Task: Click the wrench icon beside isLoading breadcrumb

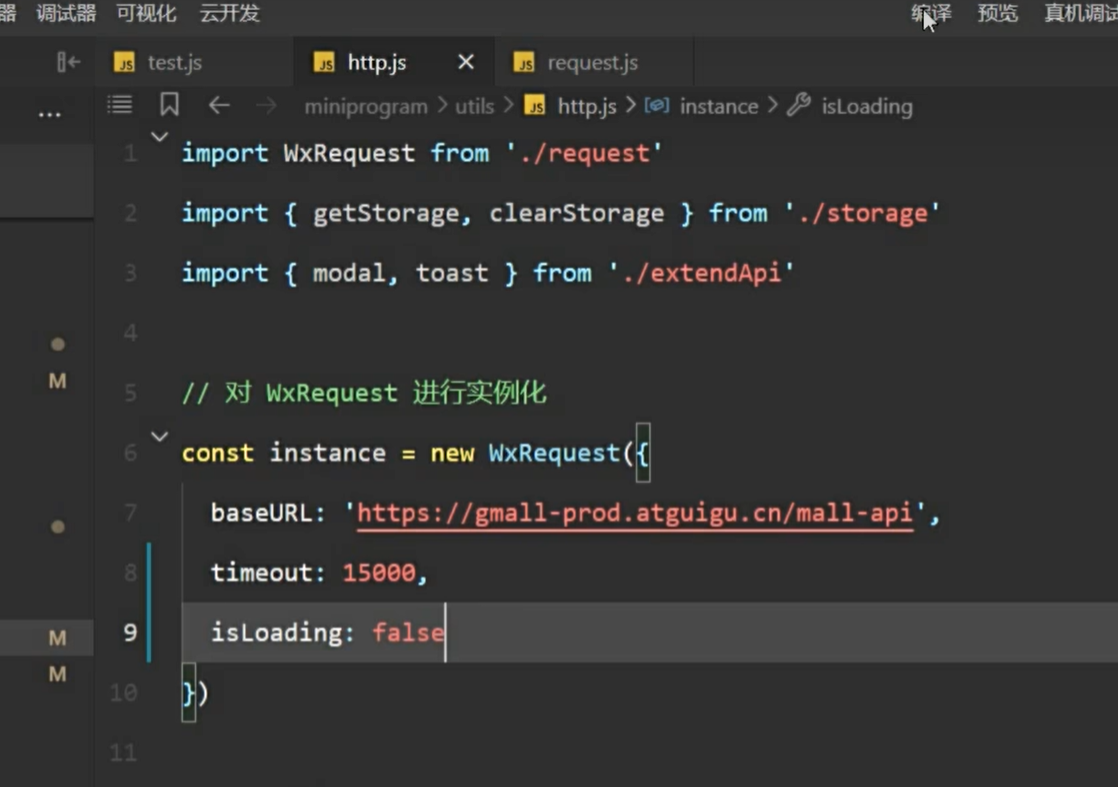Action: click(798, 105)
